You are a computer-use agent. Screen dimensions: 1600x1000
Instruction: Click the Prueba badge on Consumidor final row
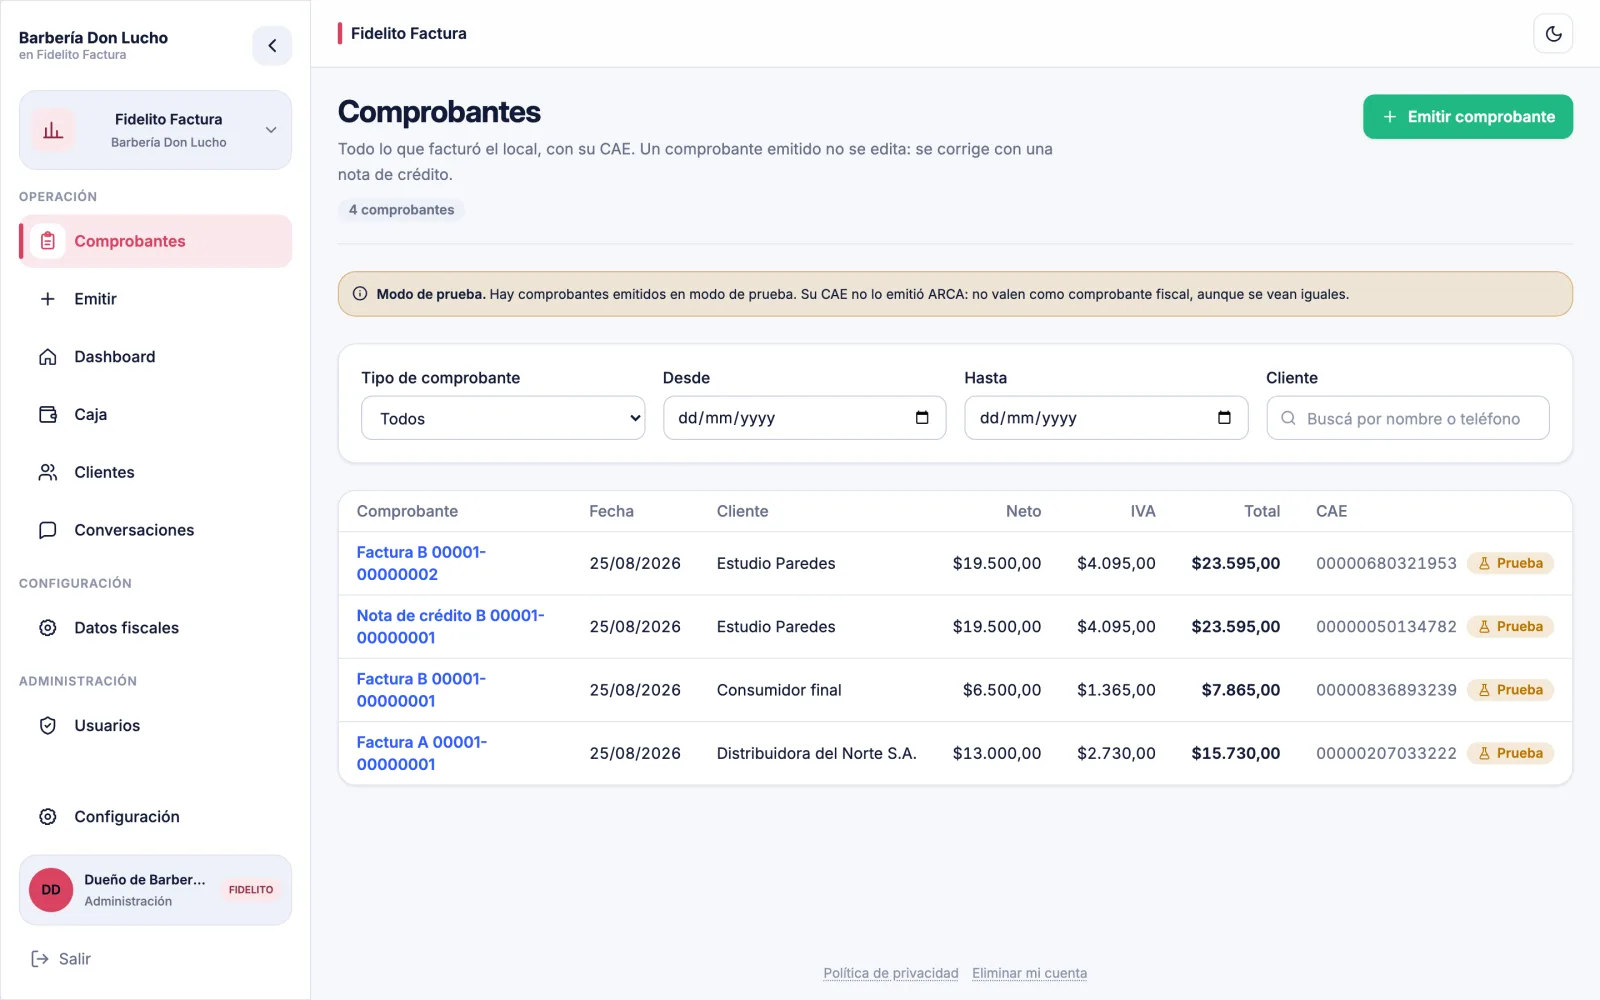[1510, 690]
